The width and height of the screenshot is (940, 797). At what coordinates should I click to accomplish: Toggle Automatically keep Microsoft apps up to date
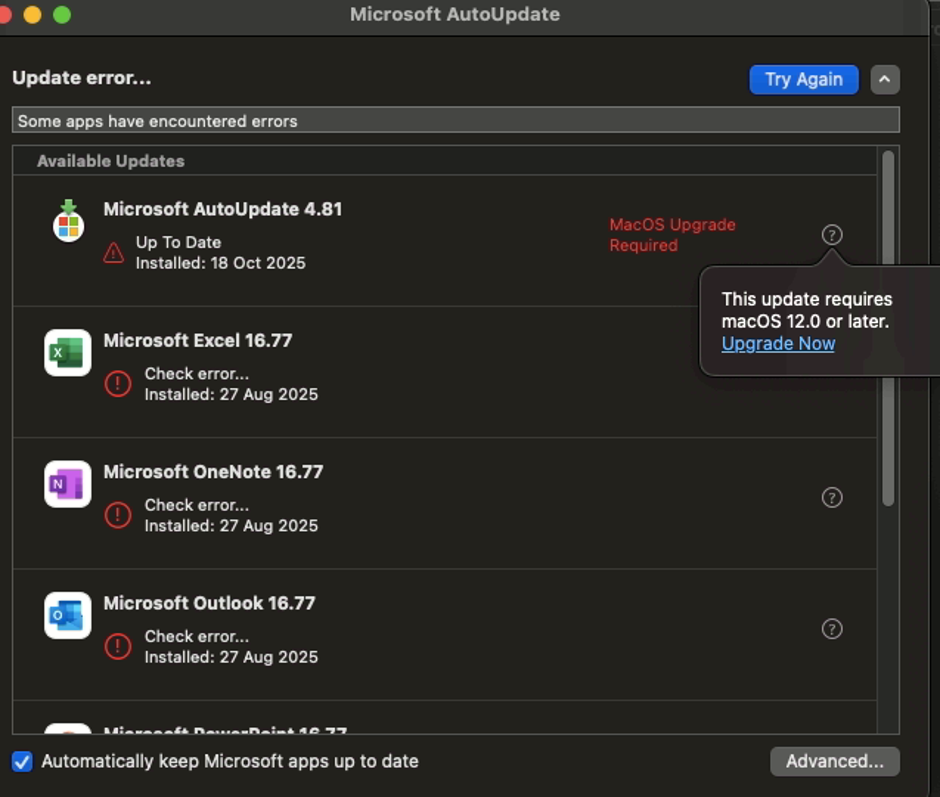click(22, 762)
